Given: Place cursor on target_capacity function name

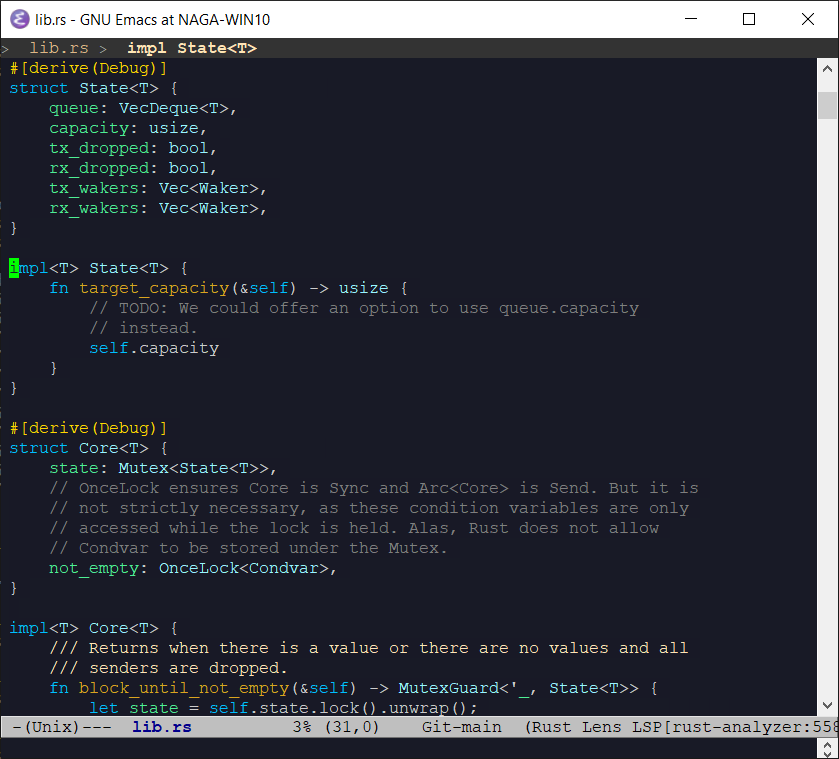Looking at the screenshot, I should [x=150, y=288].
